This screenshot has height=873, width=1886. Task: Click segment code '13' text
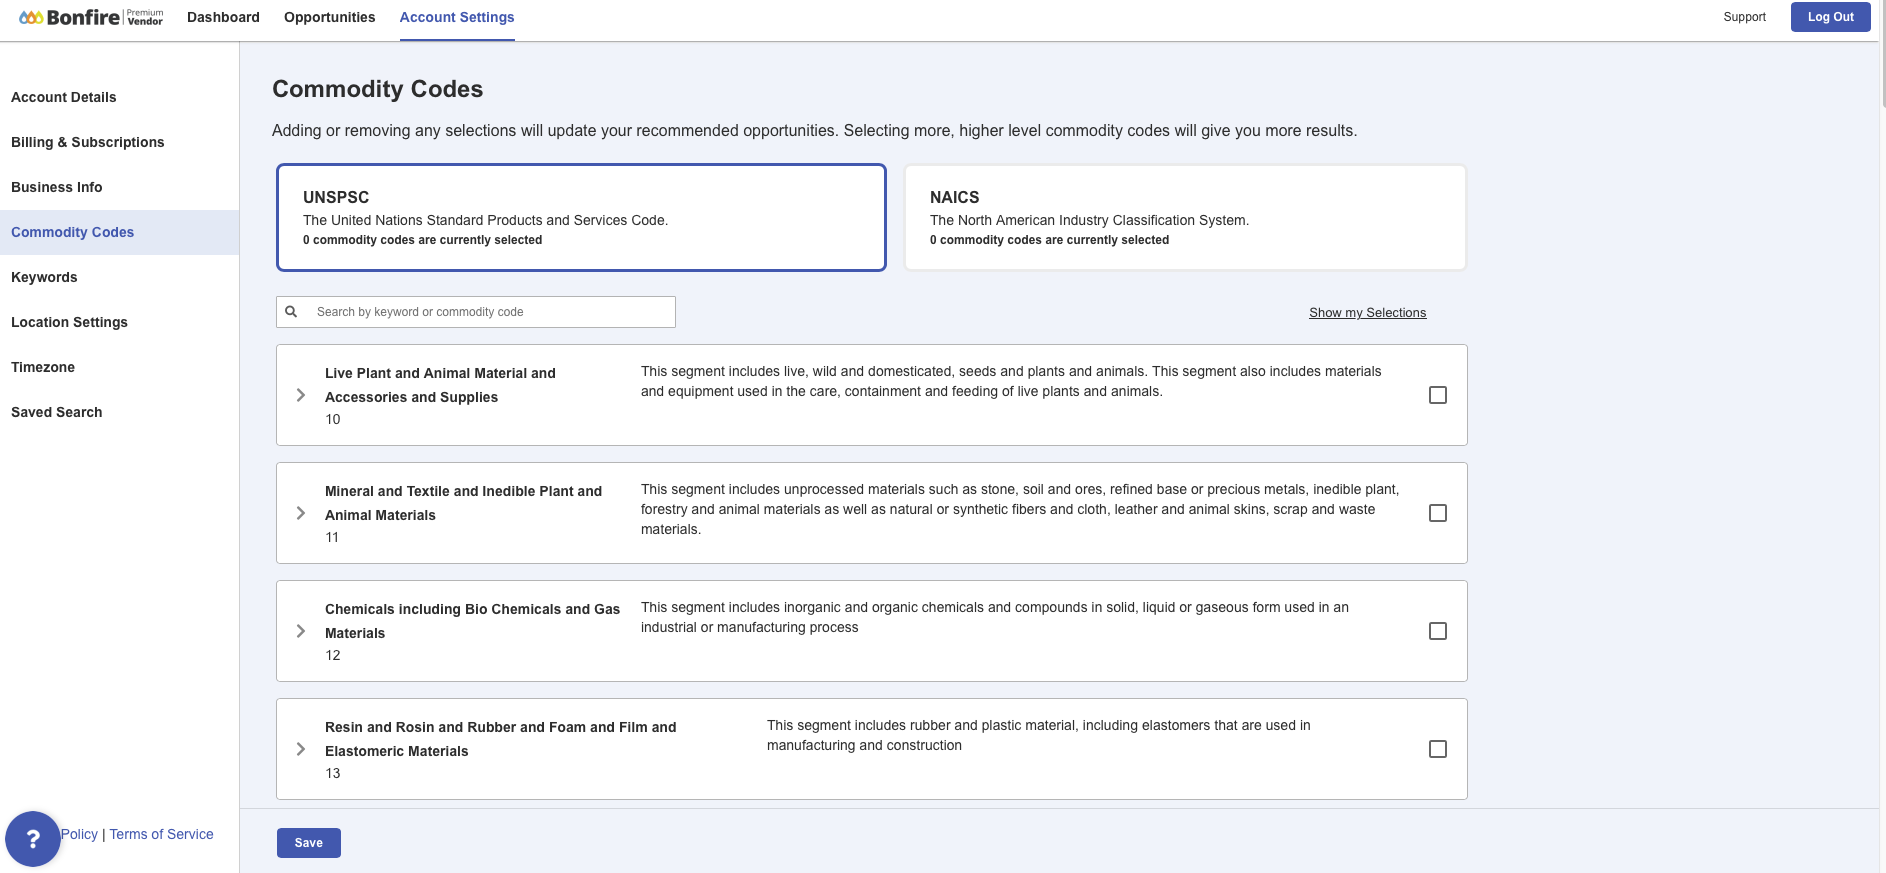333,773
